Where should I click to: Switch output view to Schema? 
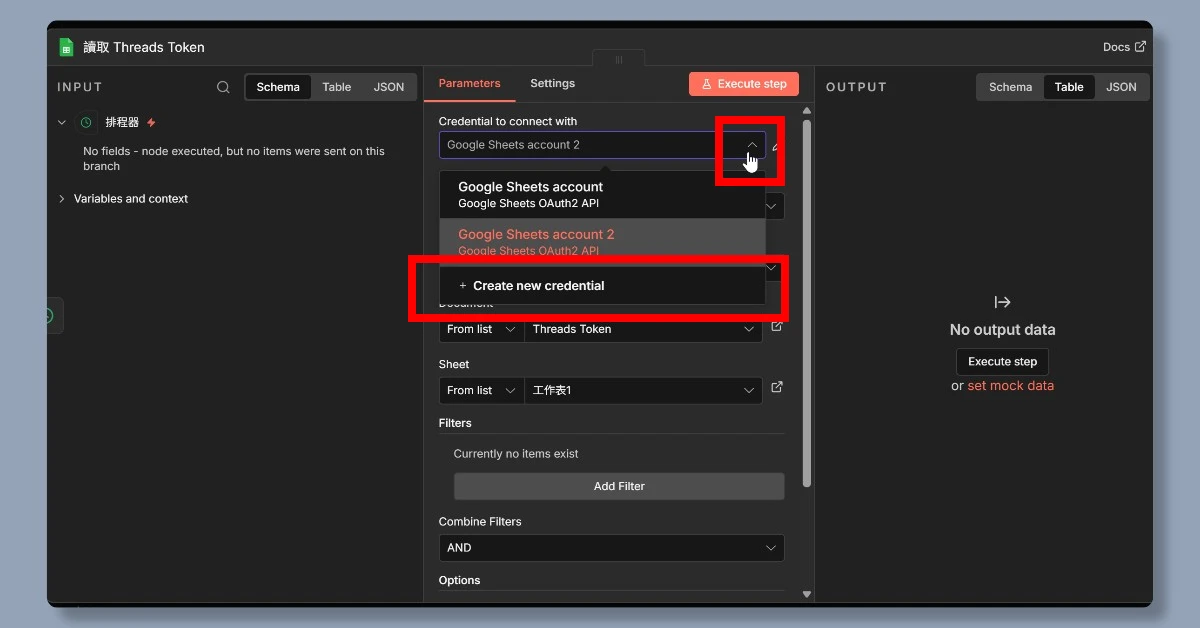(1010, 87)
